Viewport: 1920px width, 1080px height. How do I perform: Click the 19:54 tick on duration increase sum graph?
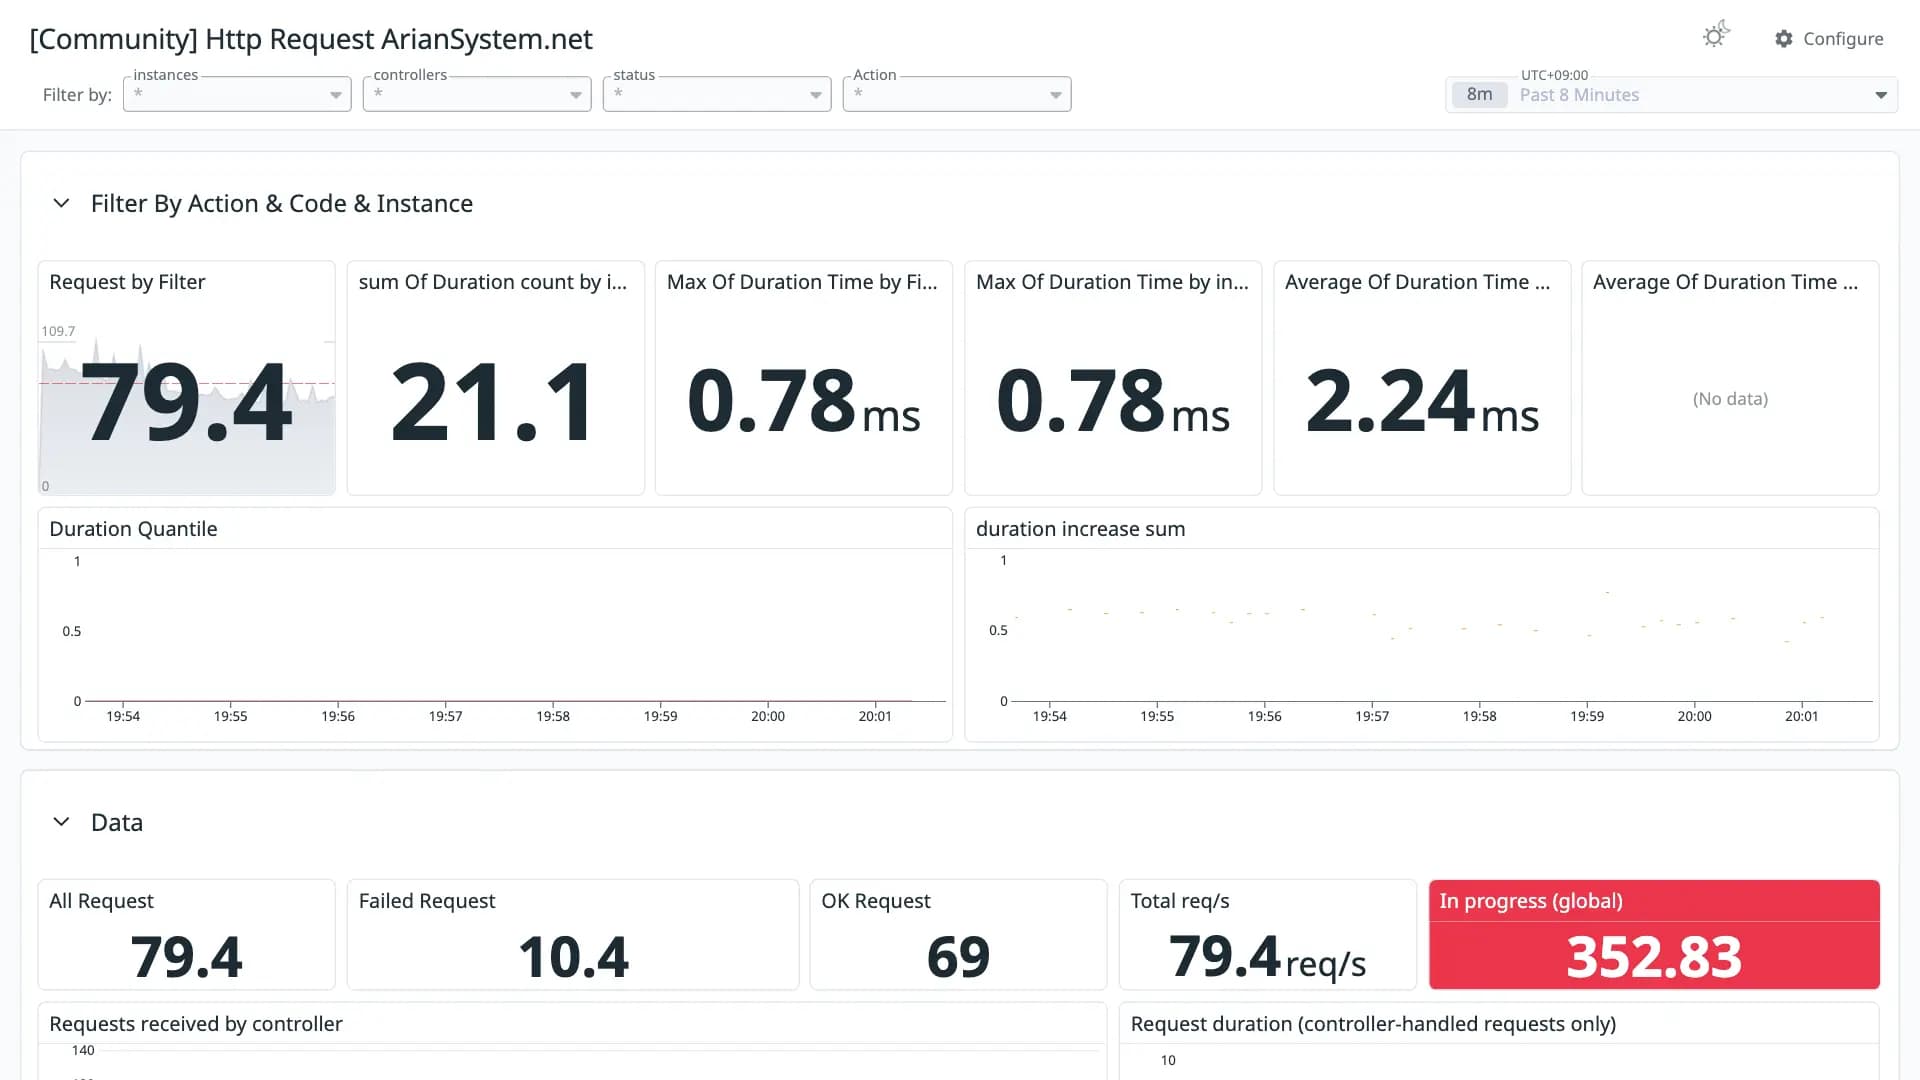pyautogui.click(x=1049, y=716)
